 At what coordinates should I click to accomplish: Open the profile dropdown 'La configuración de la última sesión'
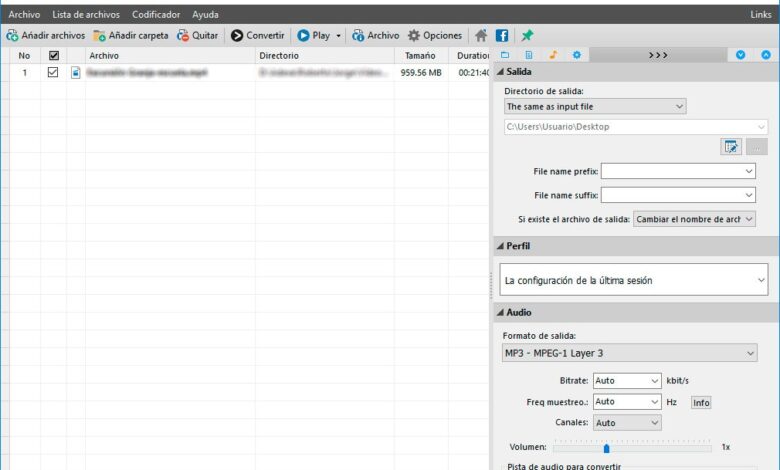coord(634,280)
